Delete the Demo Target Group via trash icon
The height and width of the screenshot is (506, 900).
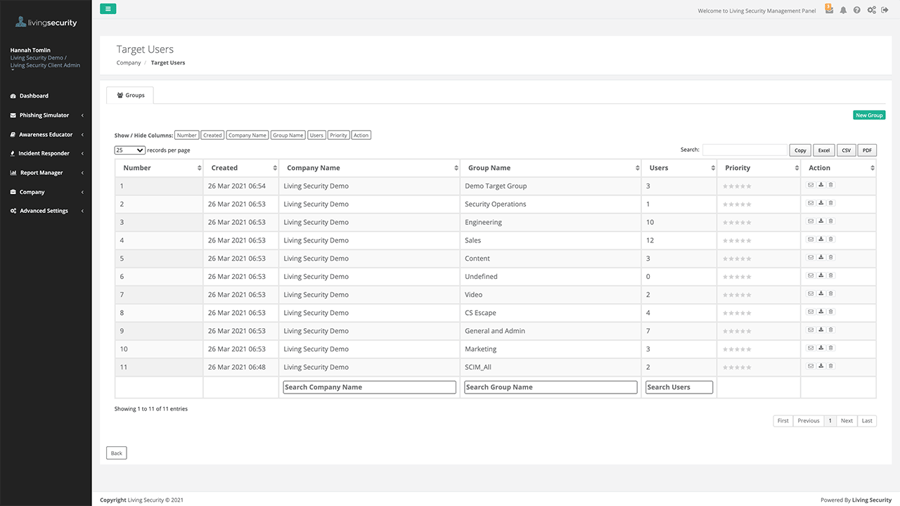pyautogui.click(x=831, y=185)
